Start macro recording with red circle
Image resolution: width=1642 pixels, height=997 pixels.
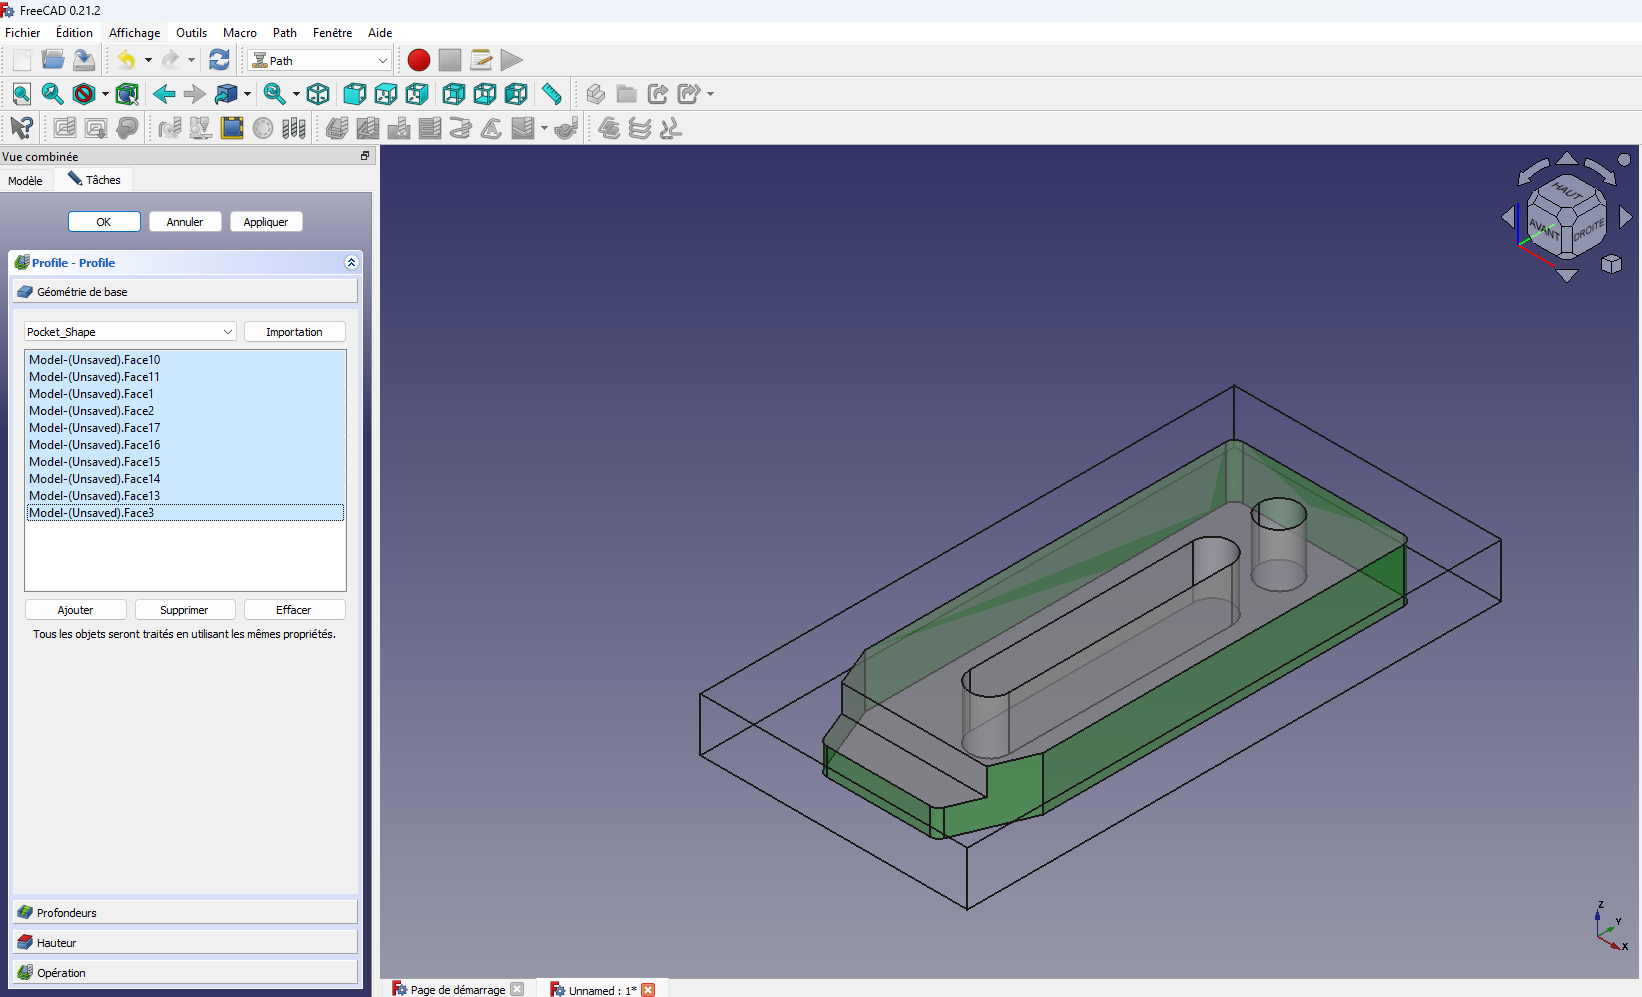coord(419,60)
